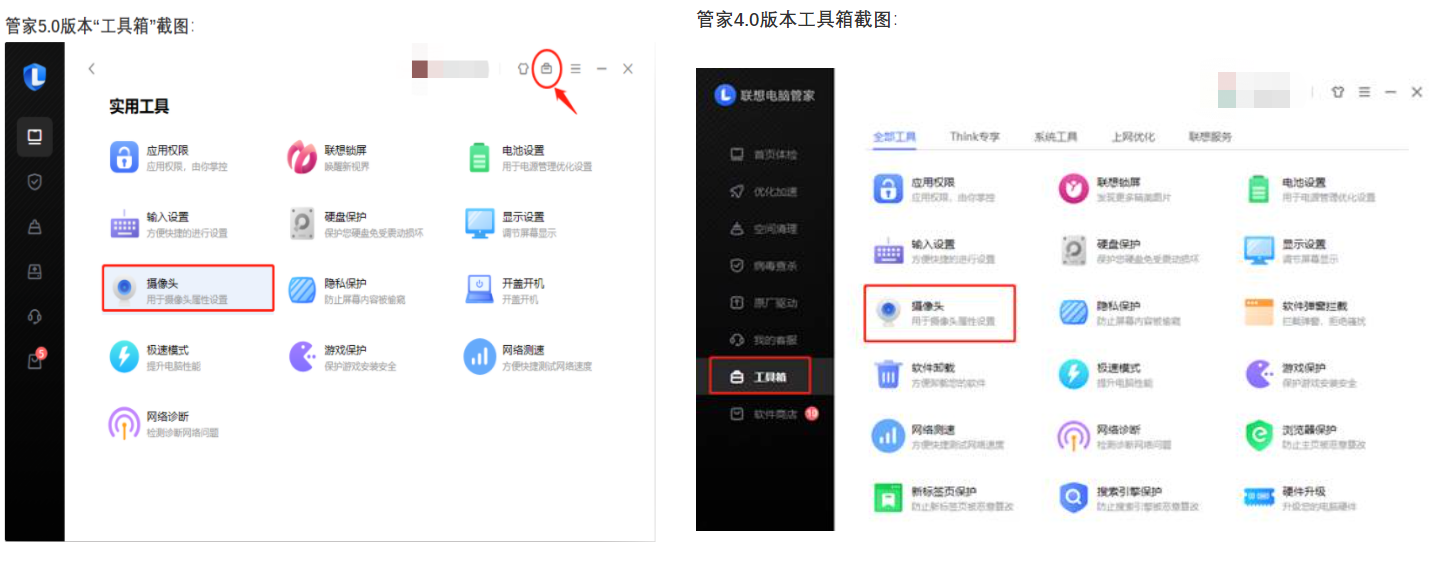Open the 上网优化 tab
This screenshot has width=1429, height=572.
1132,137
